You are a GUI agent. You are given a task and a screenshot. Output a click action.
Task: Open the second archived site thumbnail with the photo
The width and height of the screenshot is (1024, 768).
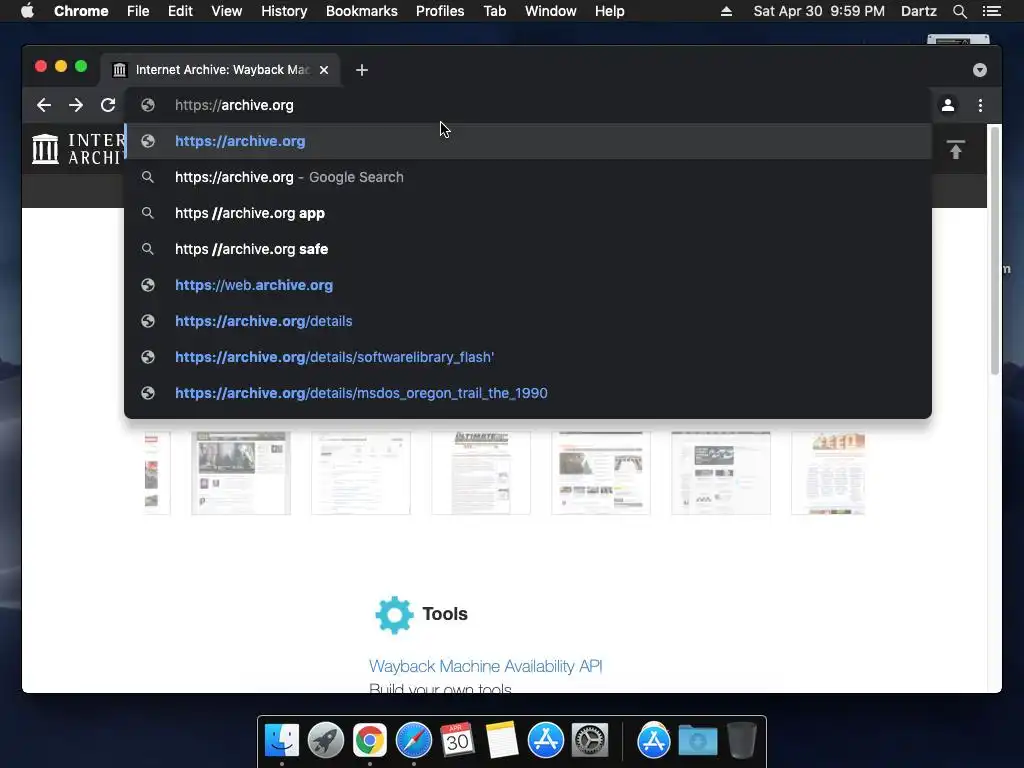click(240, 473)
